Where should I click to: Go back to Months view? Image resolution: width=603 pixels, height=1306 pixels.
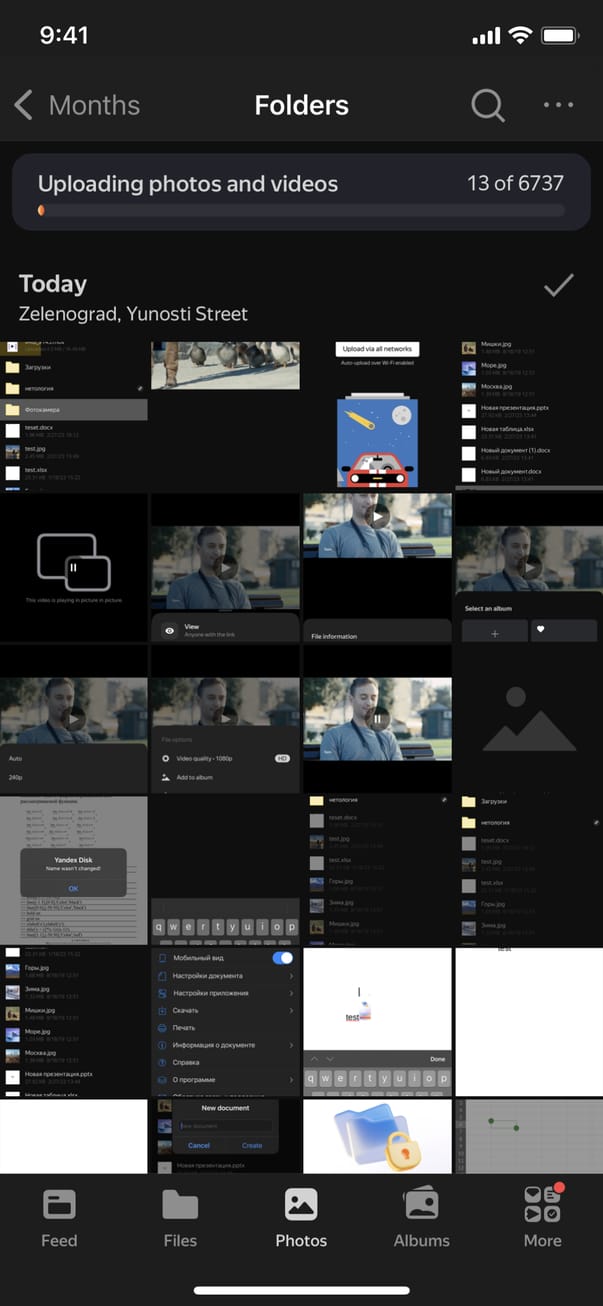click(x=78, y=105)
